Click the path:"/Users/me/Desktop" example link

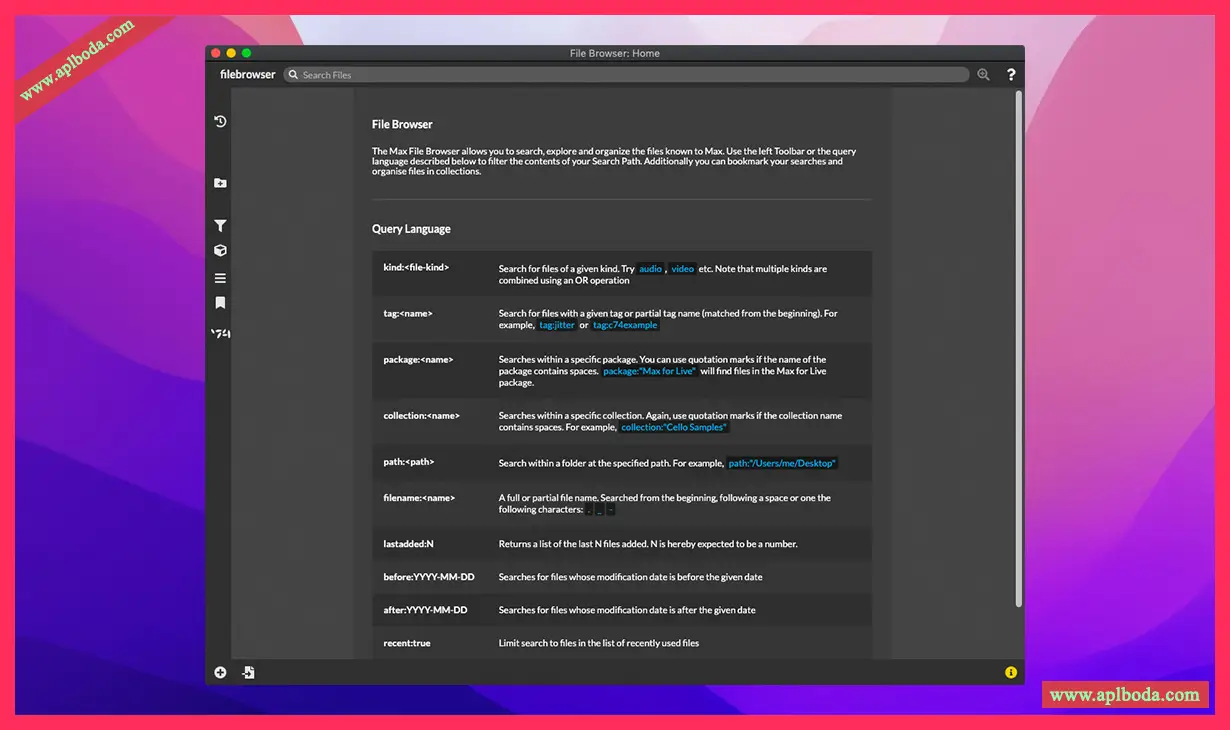tap(781, 463)
